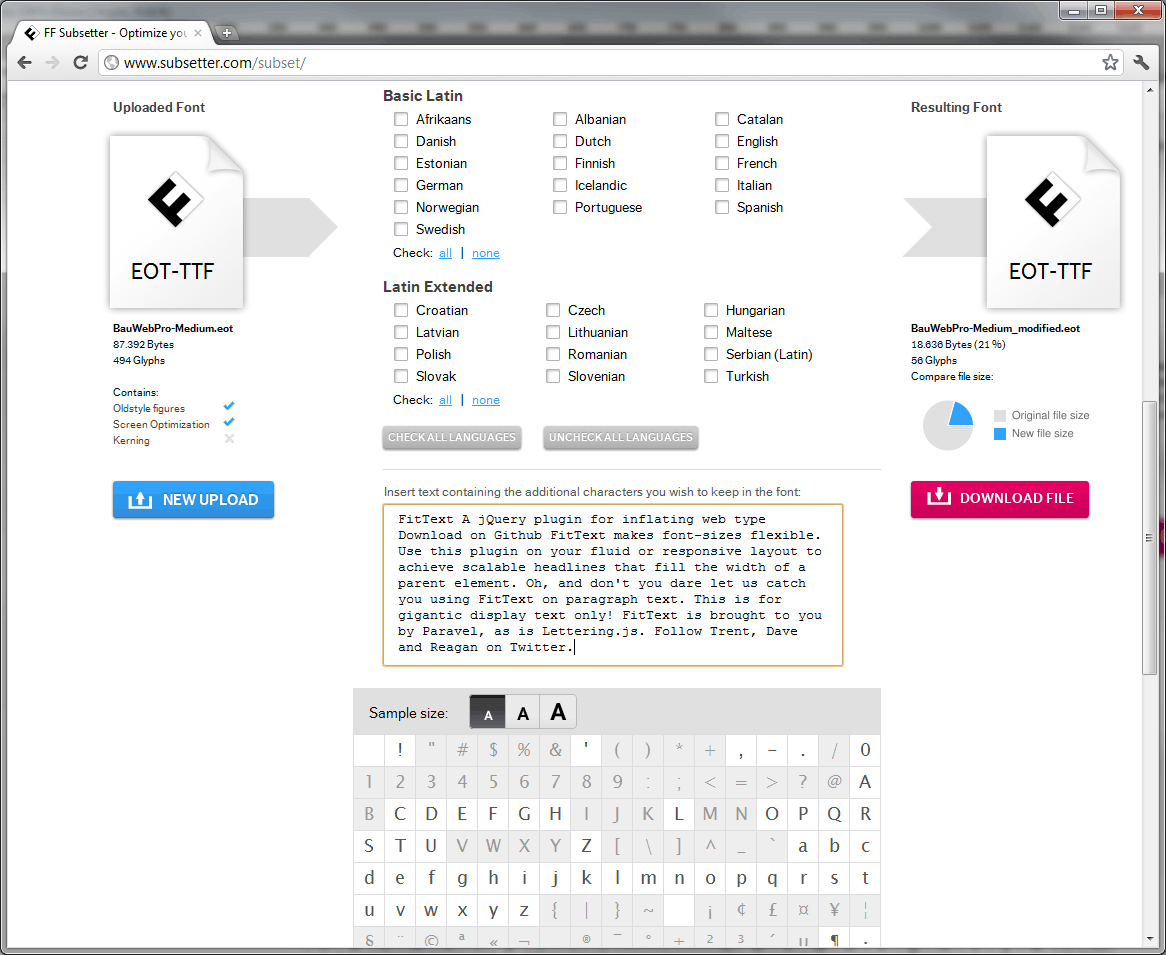Click the BauWebPro-Medium.eot file name
Viewport: 1166px width, 955px height.
point(173,328)
